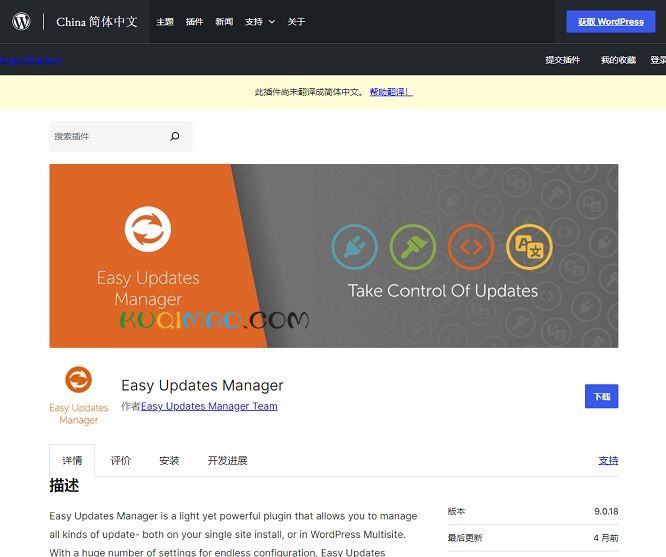Click the version value 9.0.18
Screen dimensions: 666x557
[x=606, y=511]
